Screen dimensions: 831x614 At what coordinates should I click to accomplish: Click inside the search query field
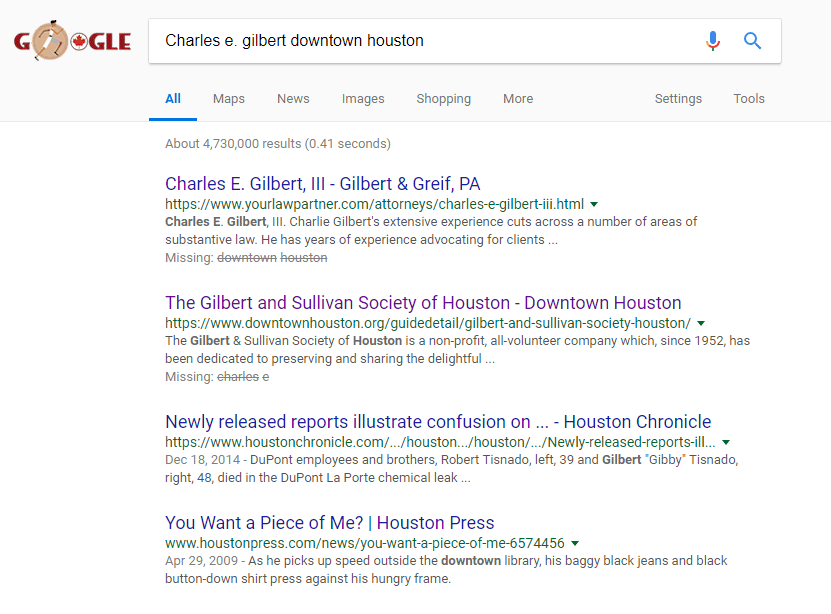pos(420,41)
